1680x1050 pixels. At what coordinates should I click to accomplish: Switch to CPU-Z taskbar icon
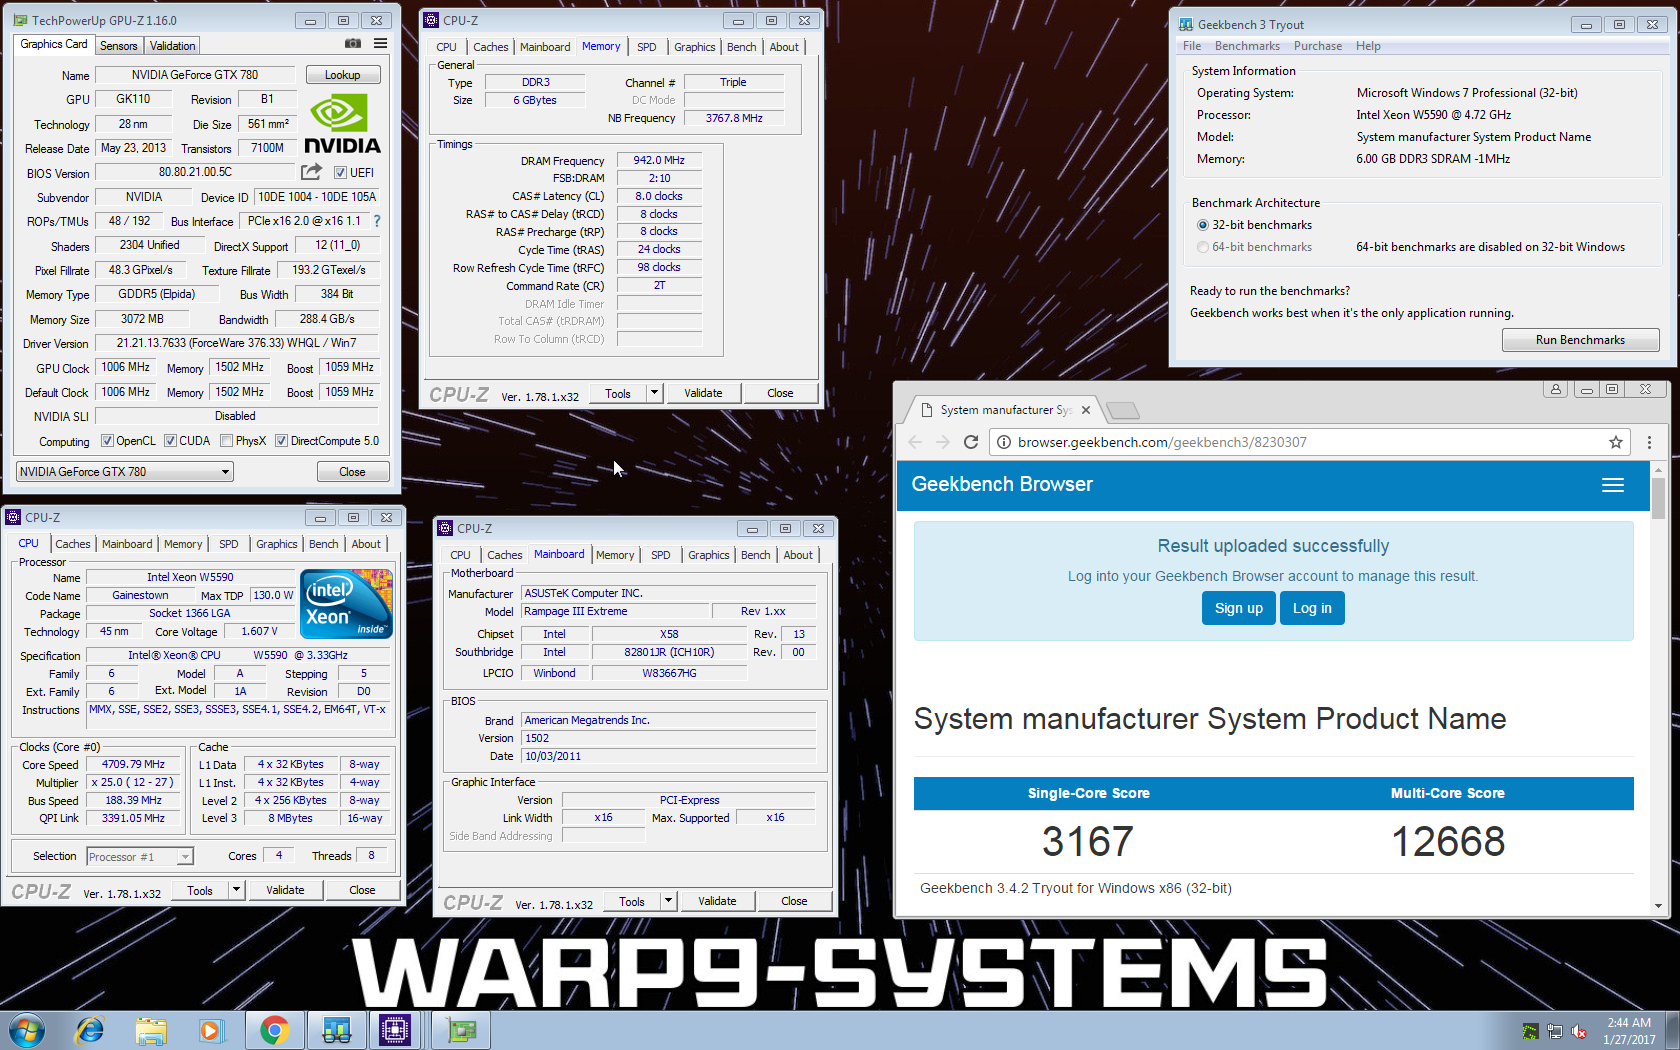coord(396,1030)
